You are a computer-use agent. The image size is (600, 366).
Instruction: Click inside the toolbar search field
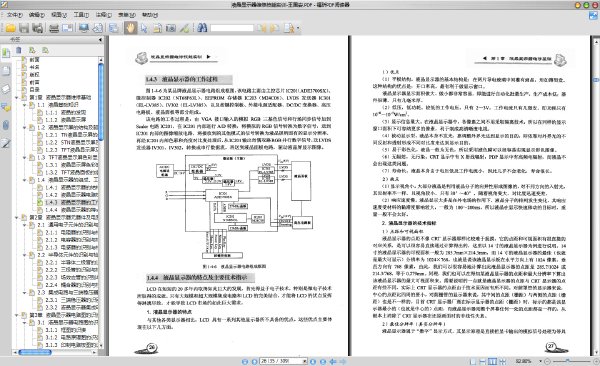tap(232, 28)
